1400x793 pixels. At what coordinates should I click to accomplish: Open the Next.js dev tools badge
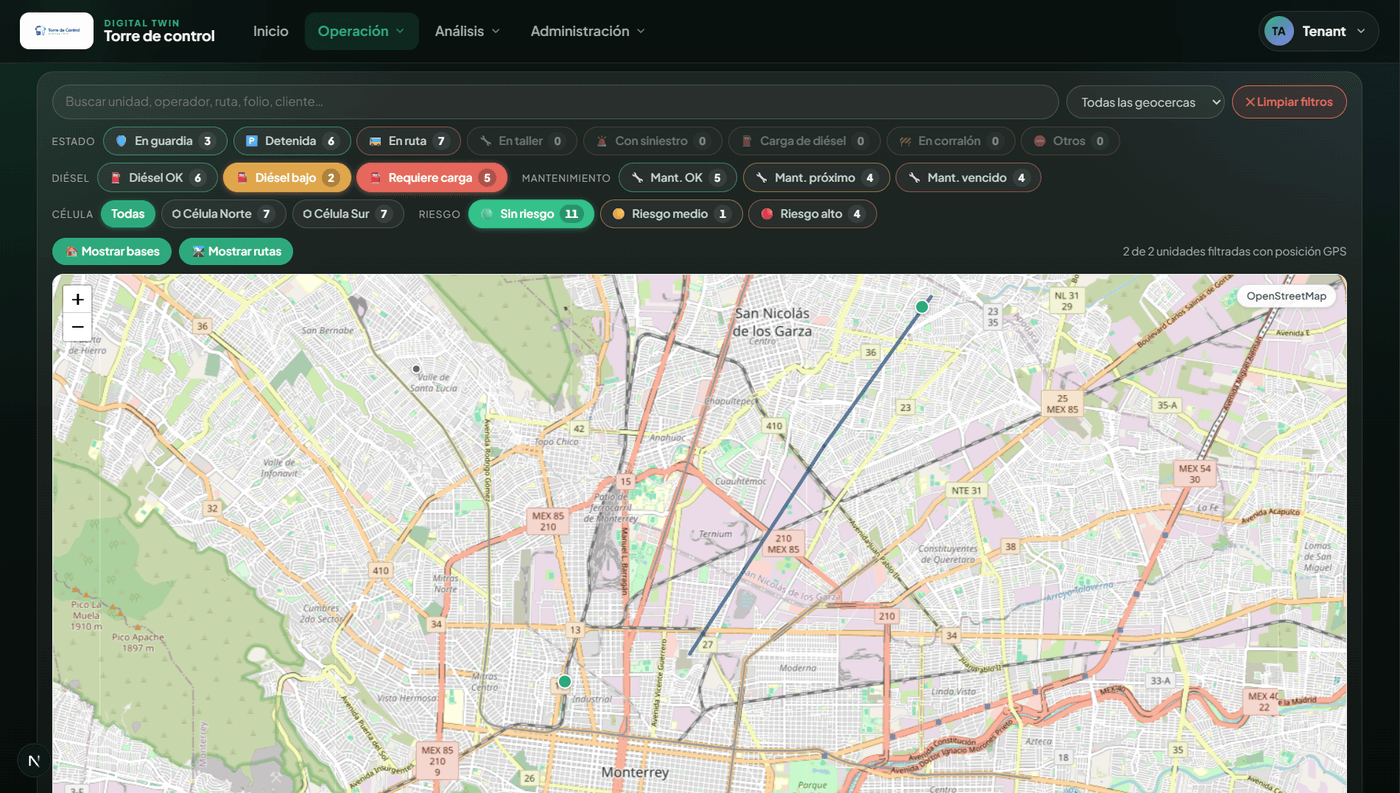[x=34, y=760]
